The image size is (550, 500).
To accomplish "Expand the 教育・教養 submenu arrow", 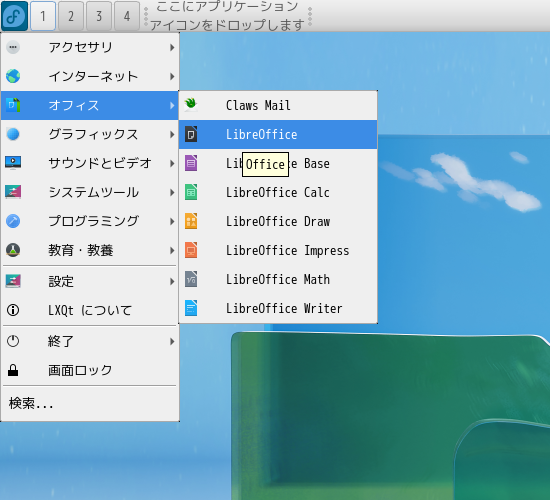I will 172,251.
